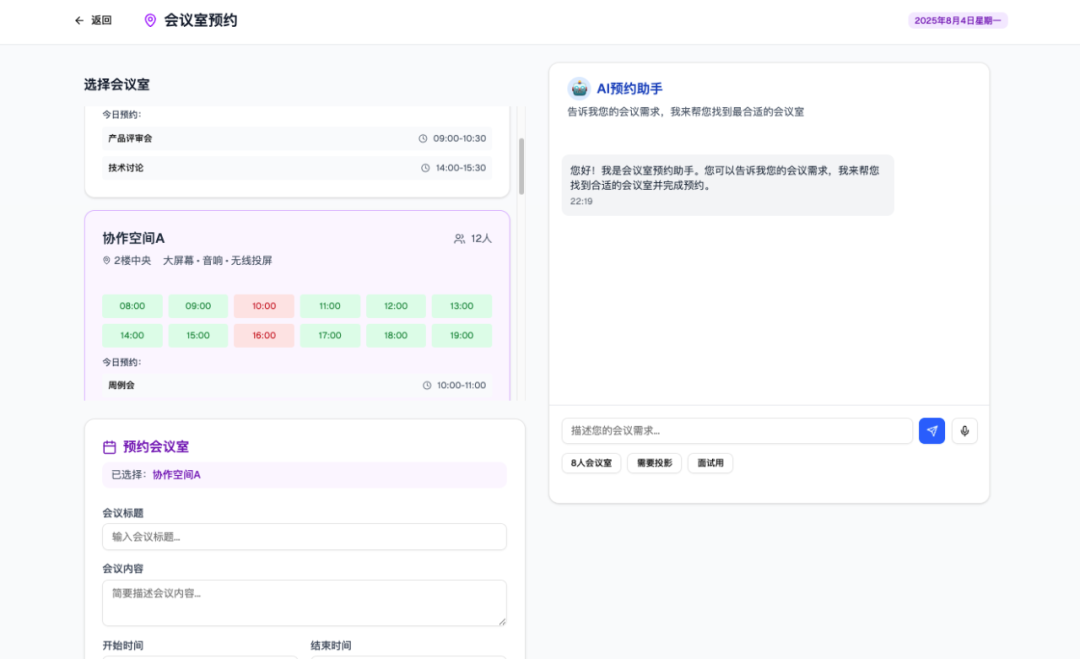Click the clock icon beside 14:00-15:30
1080x659 pixels.
(426, 168)
